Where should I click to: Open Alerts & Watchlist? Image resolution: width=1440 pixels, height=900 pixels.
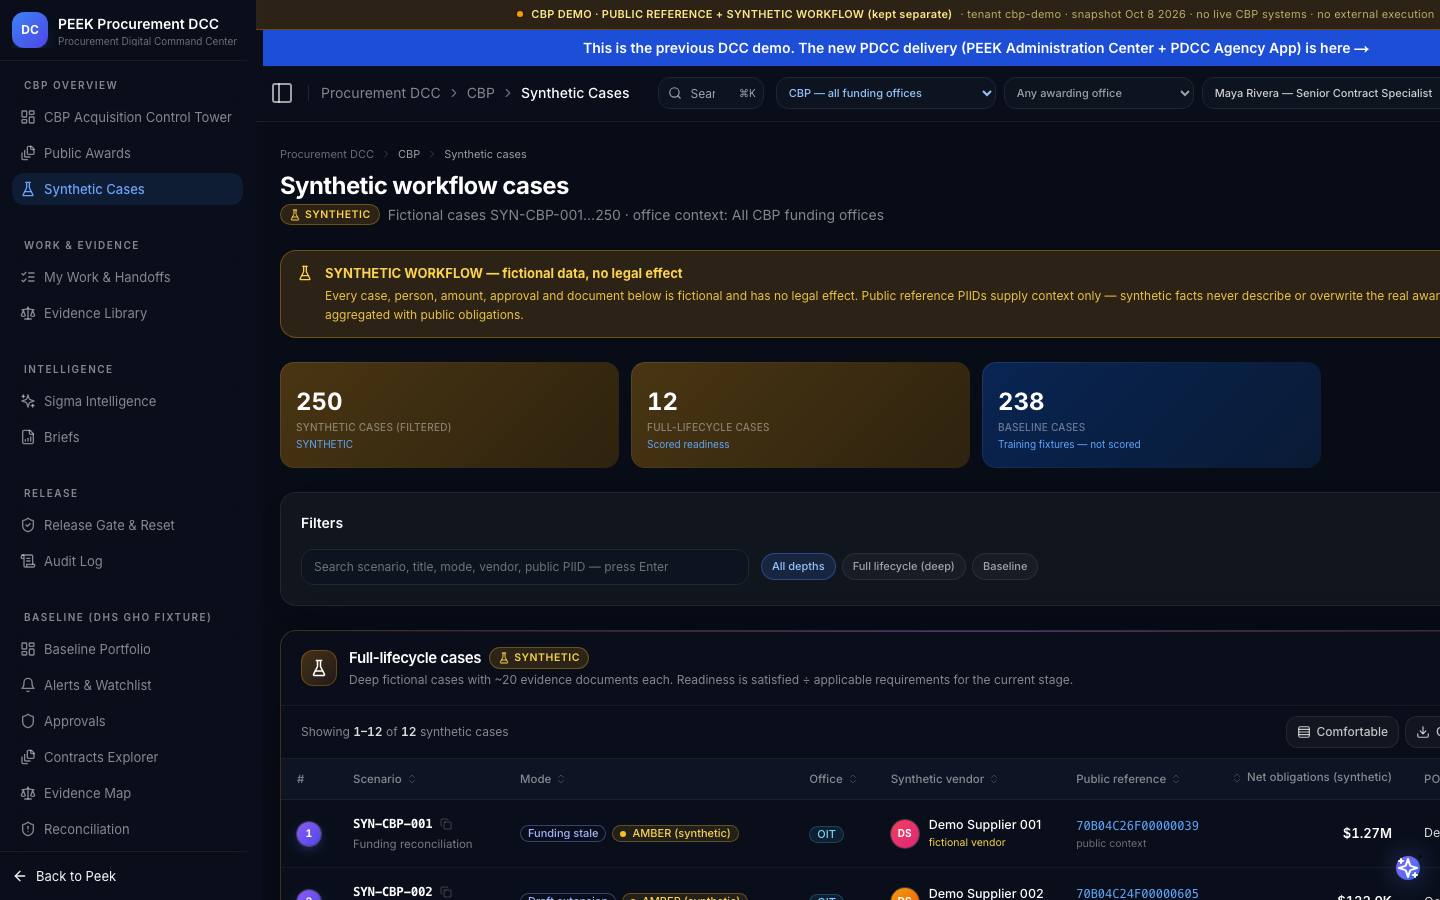point(127,685)
